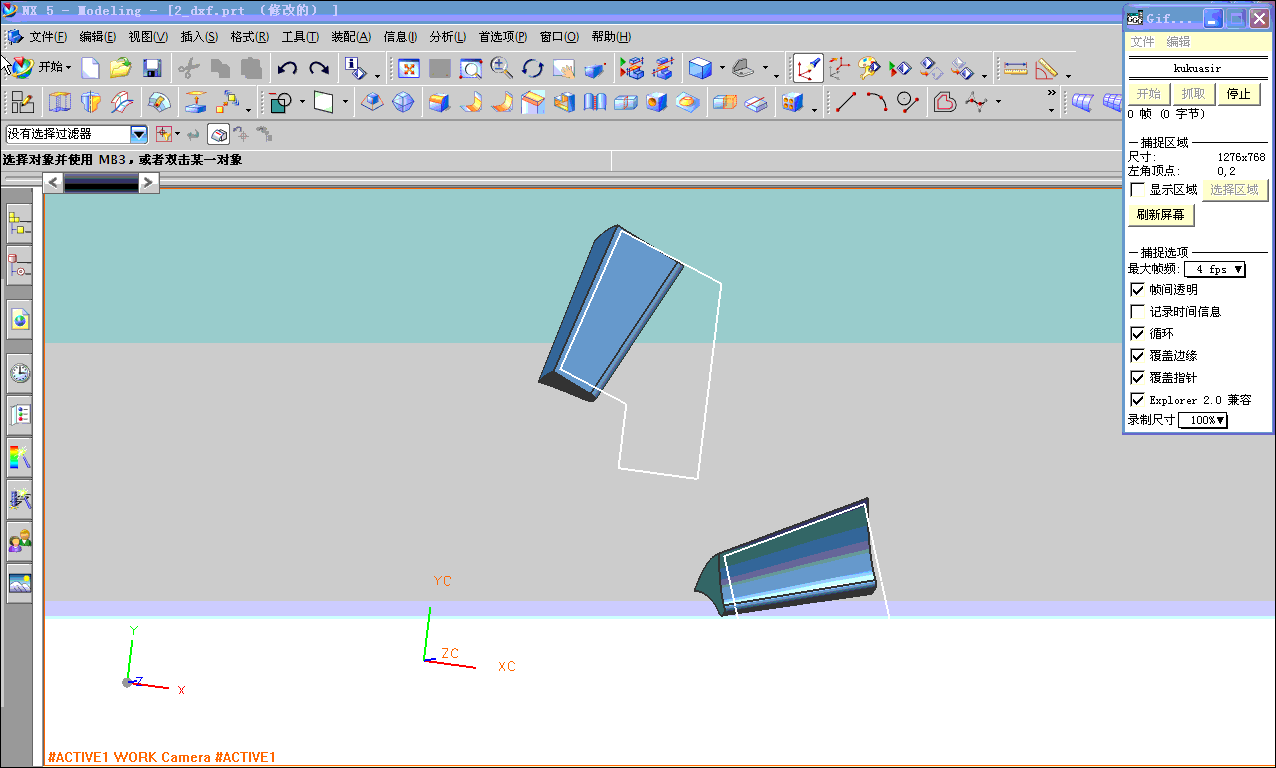Undo the last action
The width and height of the screenshot is (1276, 768).
click(288, 68)
